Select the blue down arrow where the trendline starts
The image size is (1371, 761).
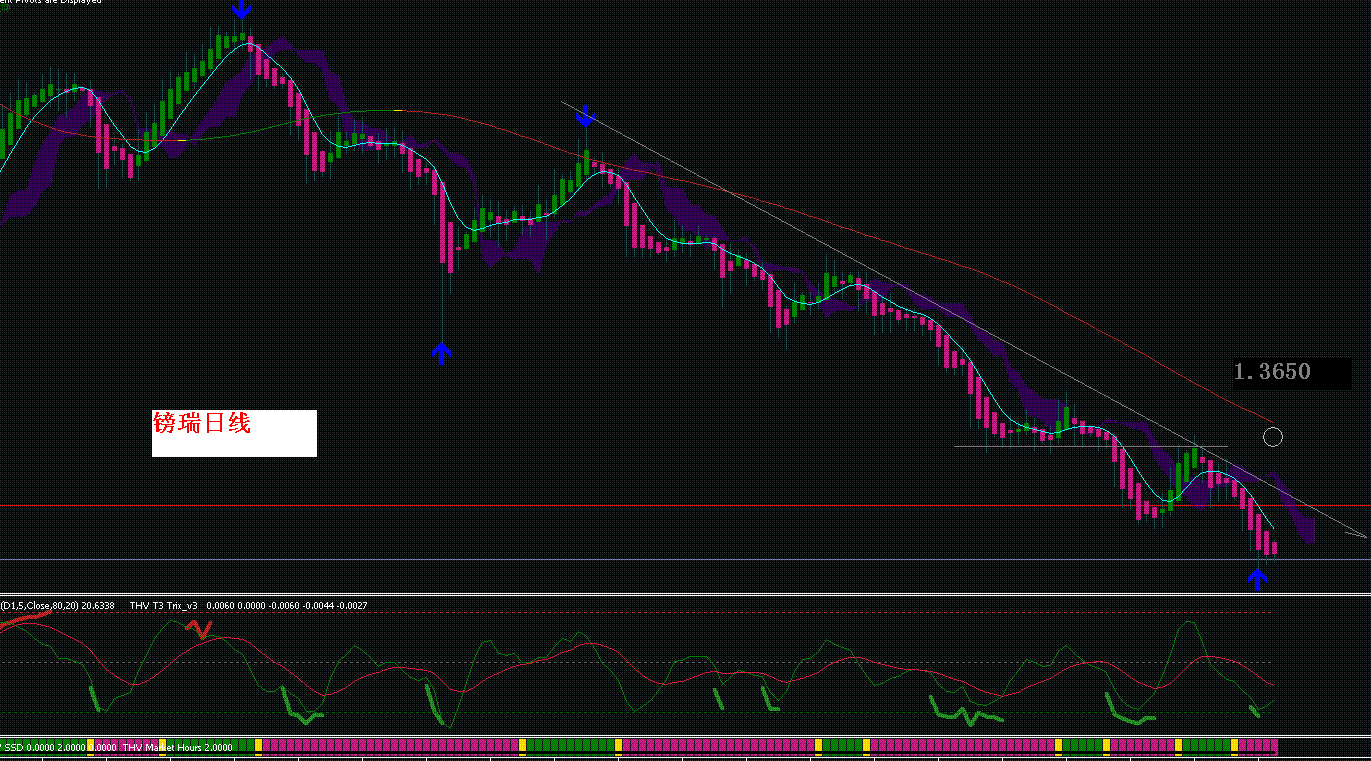pos(586,117)
